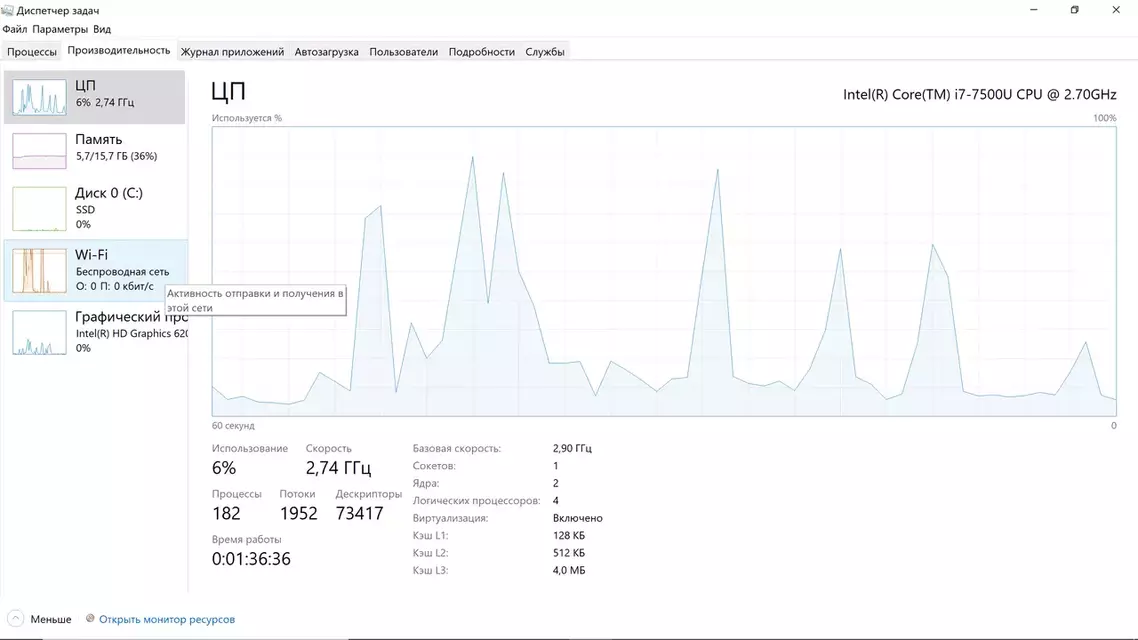Image resolution: width=1138 pixels, height=640 pixels.
Task: Select Wi-Fi Беспроводная сеть entry
Action: (95, 270)
